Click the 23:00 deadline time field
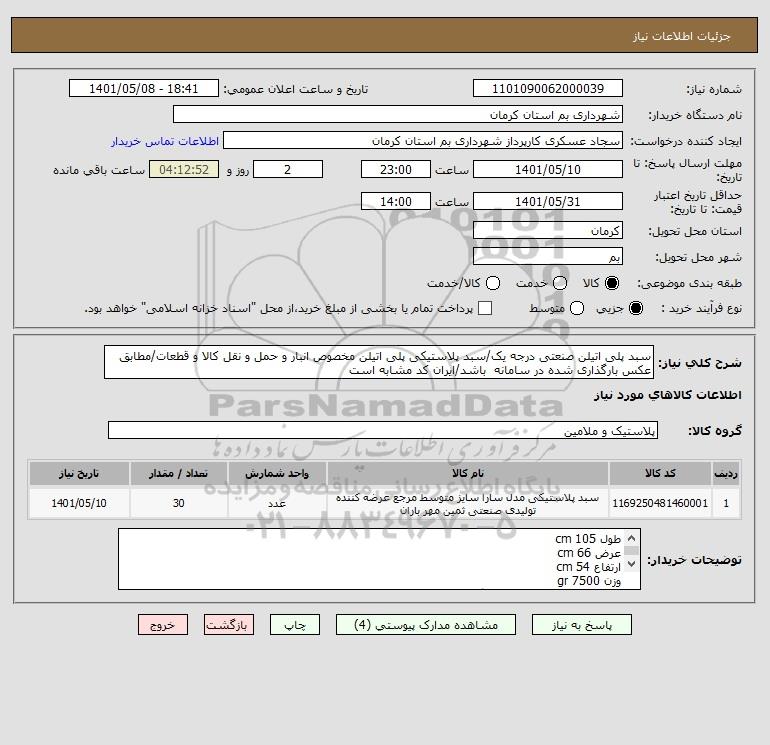The image size is (770, 745). click(x=396, y=169)
